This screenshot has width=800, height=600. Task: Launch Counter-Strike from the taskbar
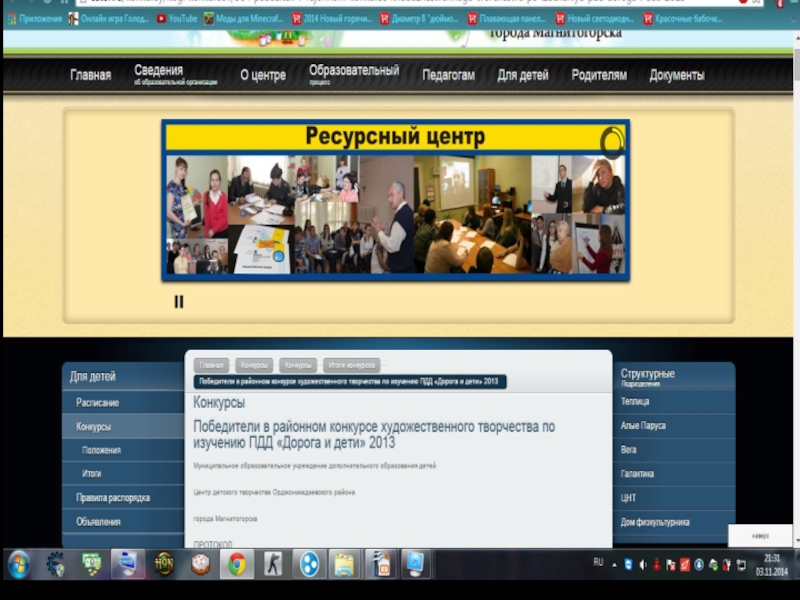[273, 565]
